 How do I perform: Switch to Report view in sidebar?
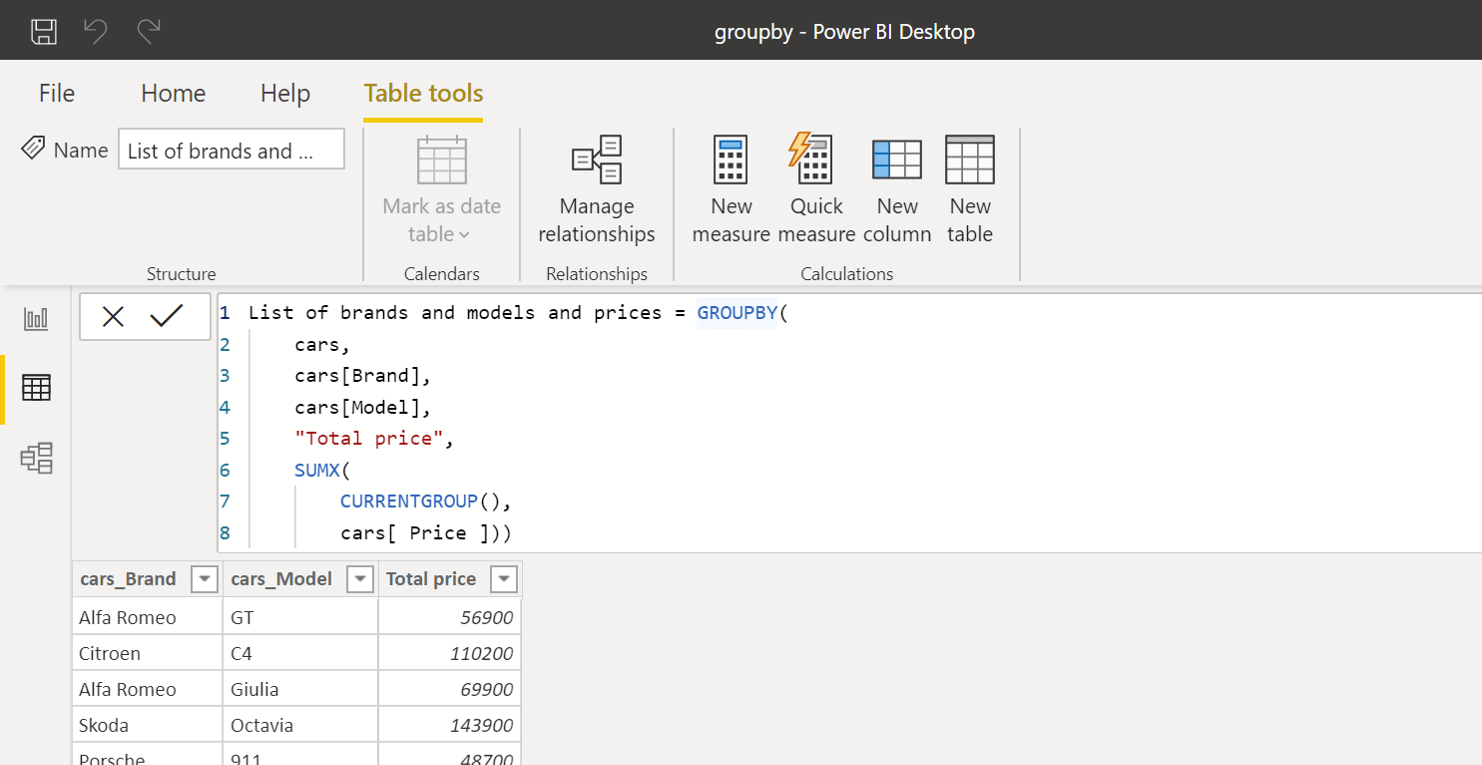(x=36, y=319)
